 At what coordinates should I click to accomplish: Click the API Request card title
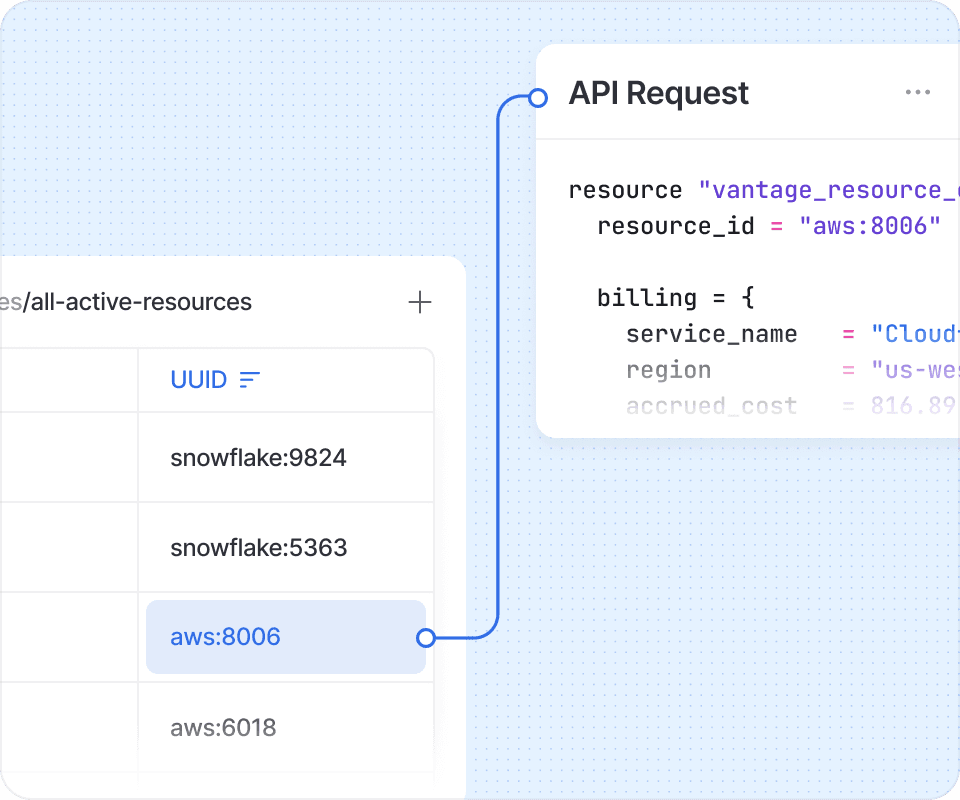tap(658, 93)
